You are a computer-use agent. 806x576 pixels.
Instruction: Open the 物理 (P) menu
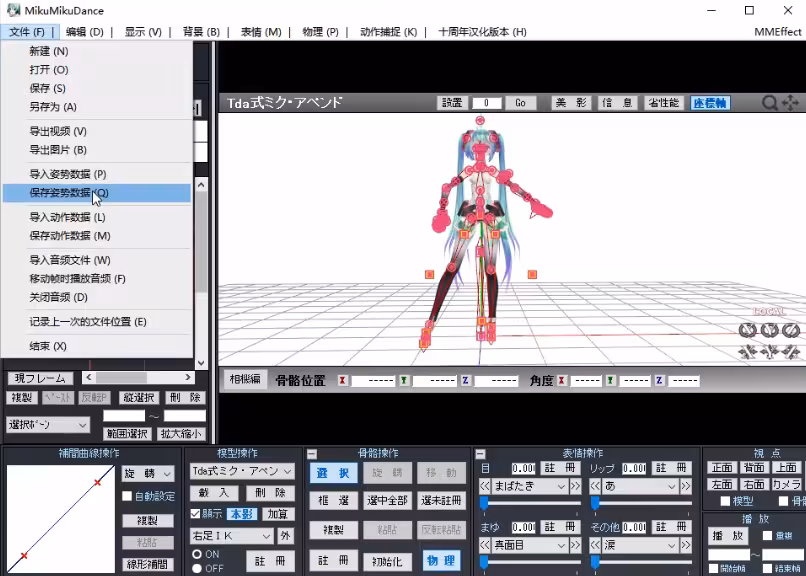pos(320,32)
